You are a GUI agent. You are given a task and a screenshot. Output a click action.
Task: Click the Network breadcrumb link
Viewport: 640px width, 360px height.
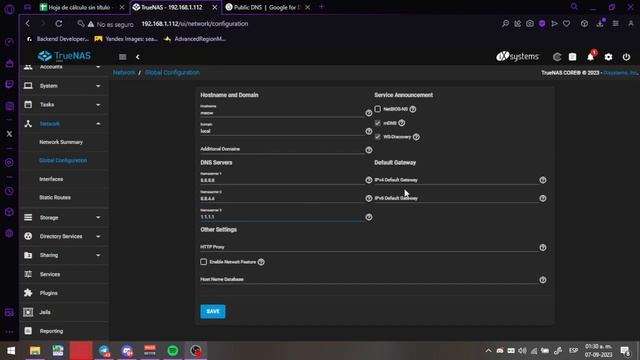[124, 73]
